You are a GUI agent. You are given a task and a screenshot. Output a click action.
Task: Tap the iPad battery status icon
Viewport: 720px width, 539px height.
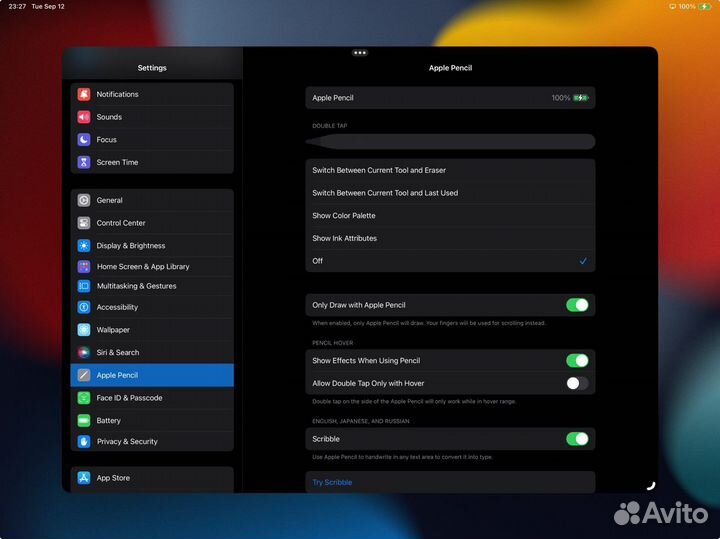[x=704, y=6]
